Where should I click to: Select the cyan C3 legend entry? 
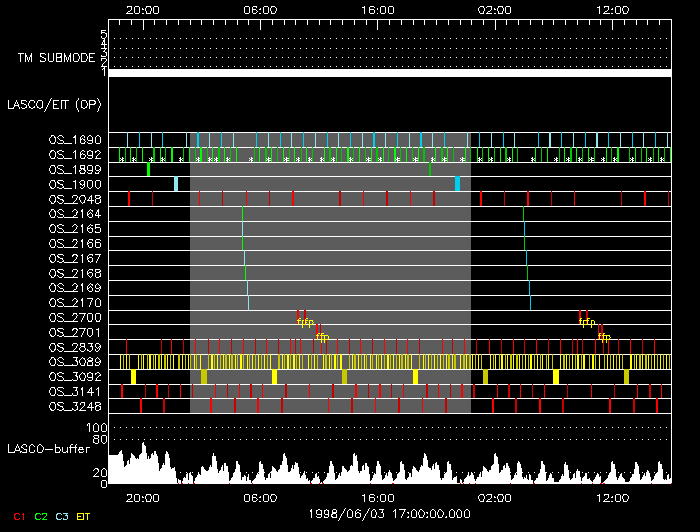click(62, 517)
